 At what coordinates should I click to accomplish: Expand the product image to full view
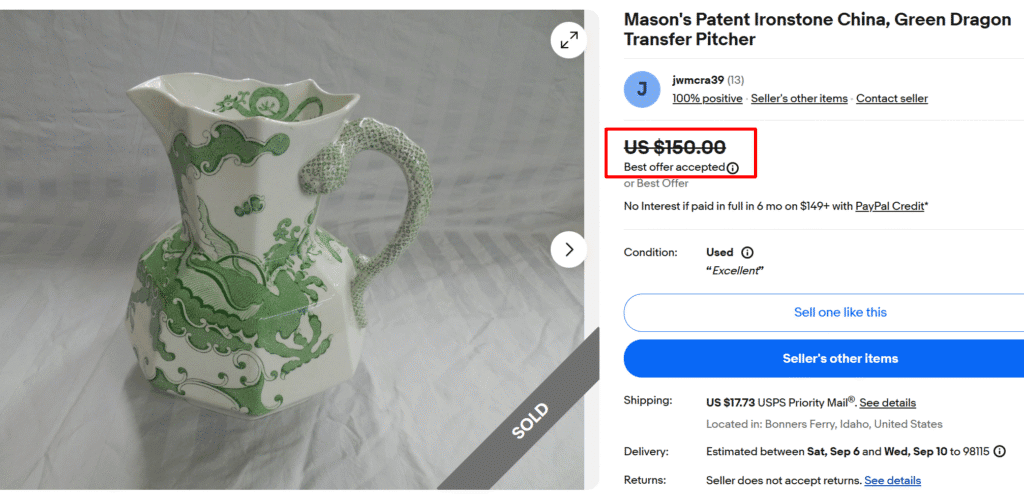[568, 40]
